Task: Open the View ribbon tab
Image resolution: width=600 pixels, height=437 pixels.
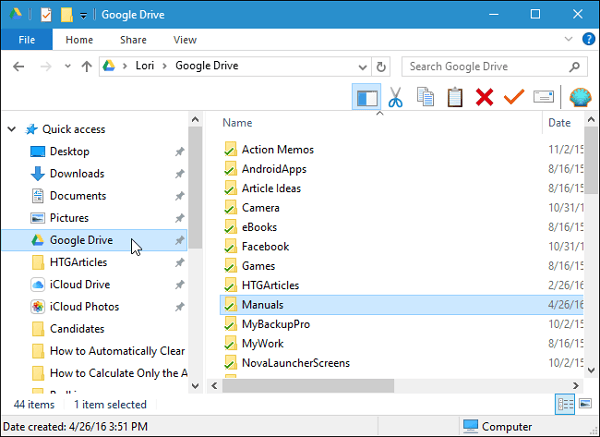Action: pyautogui.click(x=184, y=40)
